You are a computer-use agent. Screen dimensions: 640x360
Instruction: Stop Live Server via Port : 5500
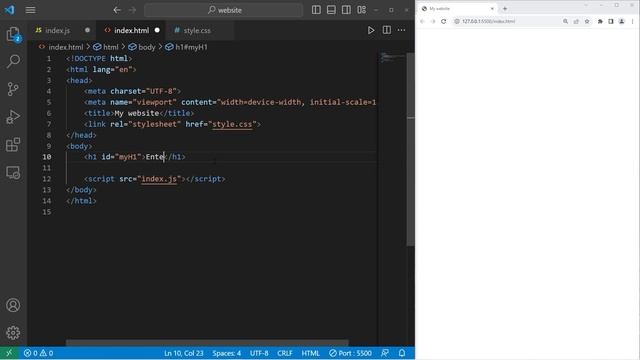351,353
